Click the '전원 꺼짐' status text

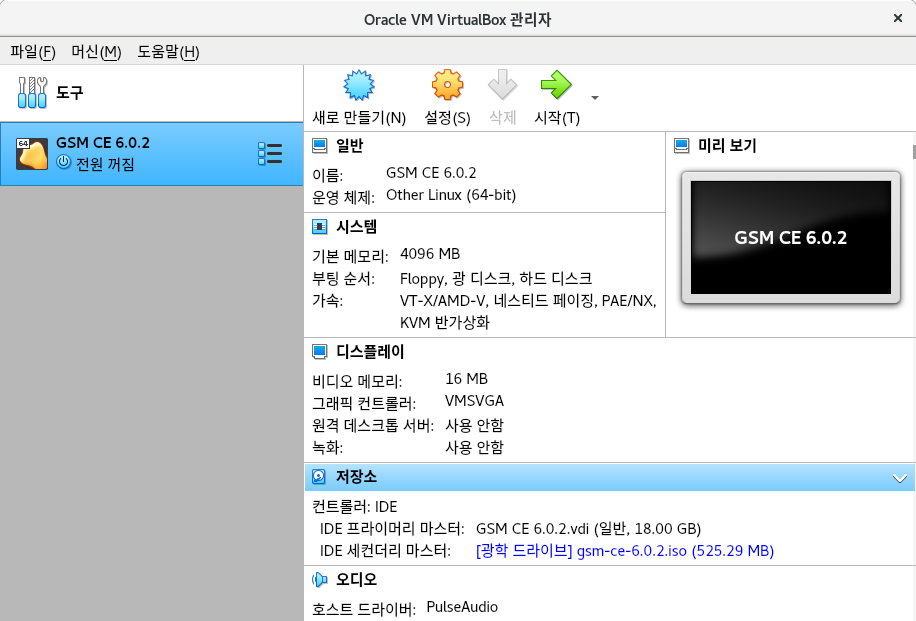pyautogui.click(x=105, y=164)
